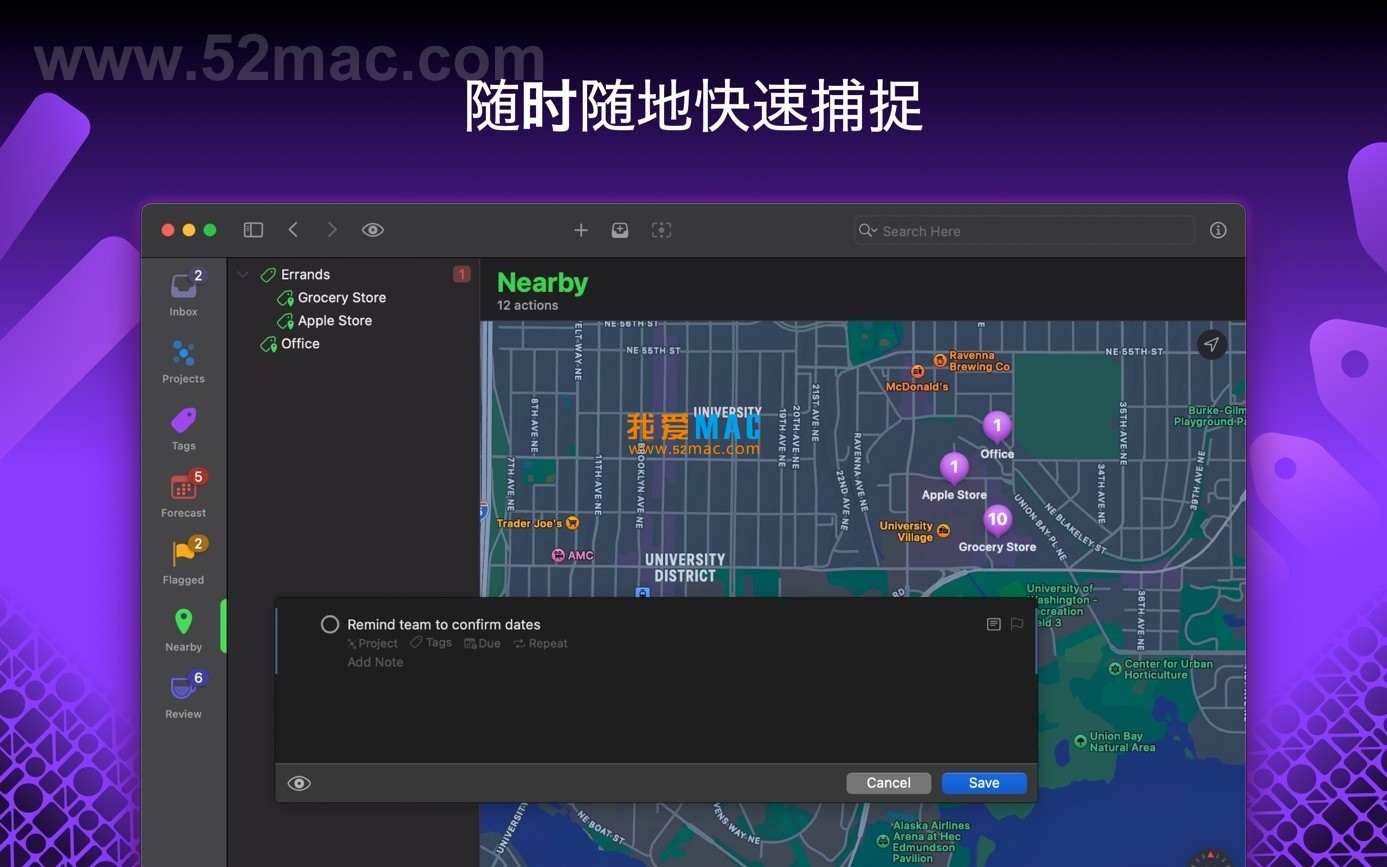Screen dimensions: 1387x867
Task: Go forward with the right chevron
Action: point(332,230)
